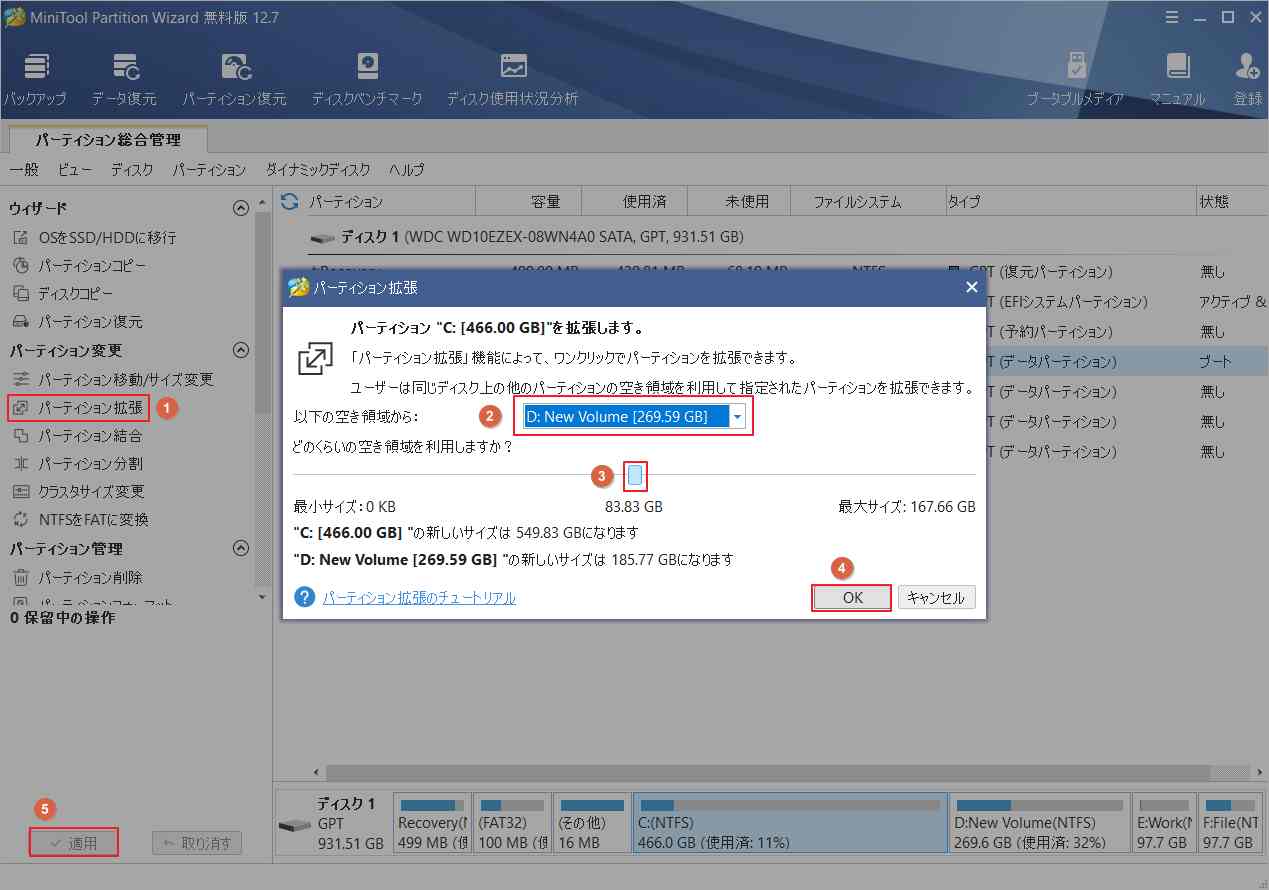Open the 一般 menu

[x=24, y=170]
